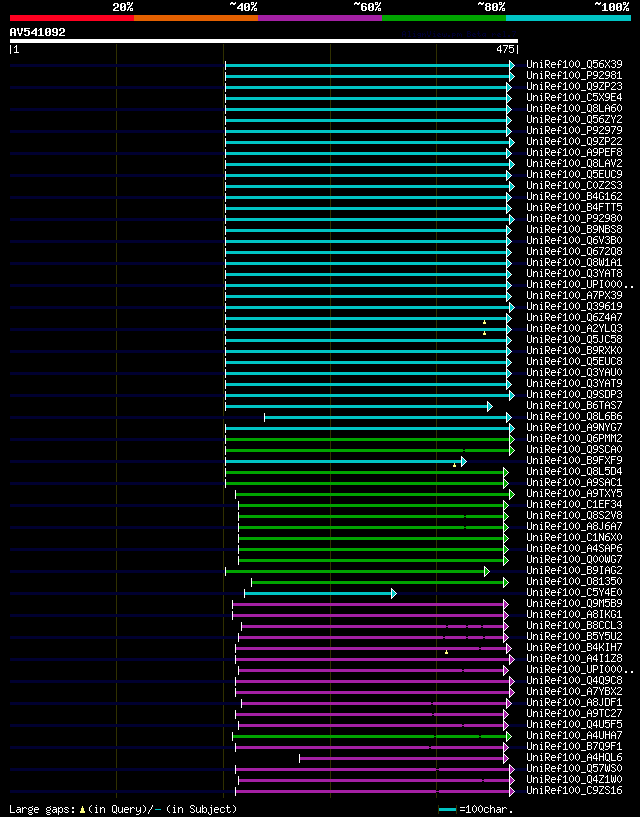Open hit UniRef100_B8CCL3
640x817 pixels.
pyautogui.click(x=574, y=625)
